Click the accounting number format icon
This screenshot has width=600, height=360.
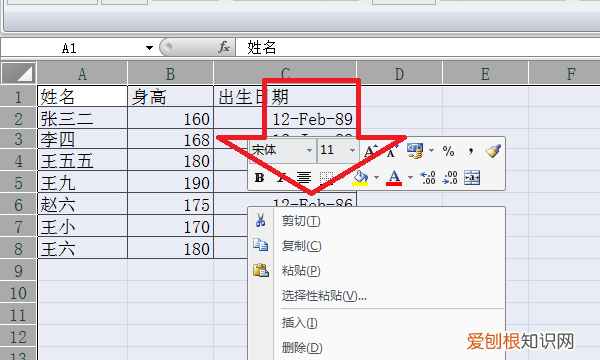tap(415, 151)
